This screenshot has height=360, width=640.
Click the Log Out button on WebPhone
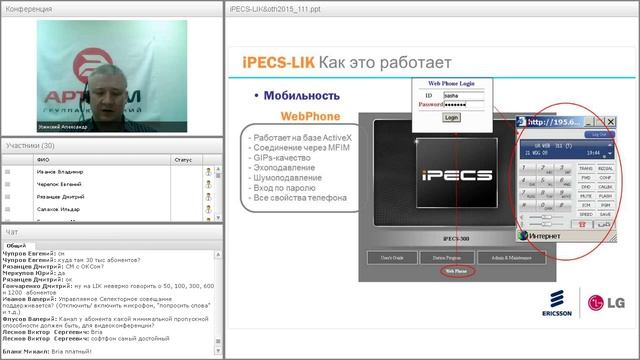599,134
